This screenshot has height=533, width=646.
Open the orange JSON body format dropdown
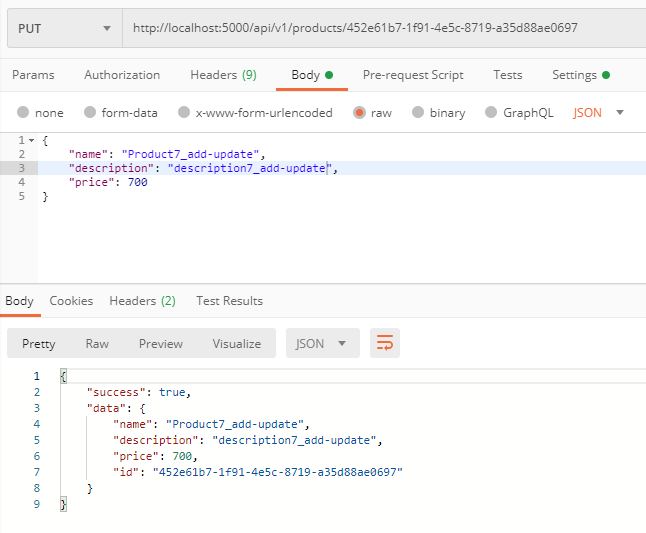click(598, 112)
